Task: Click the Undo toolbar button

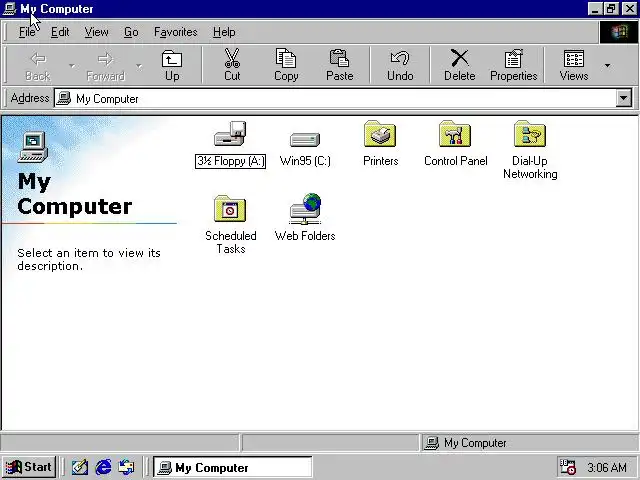Action: pos(400,65)
